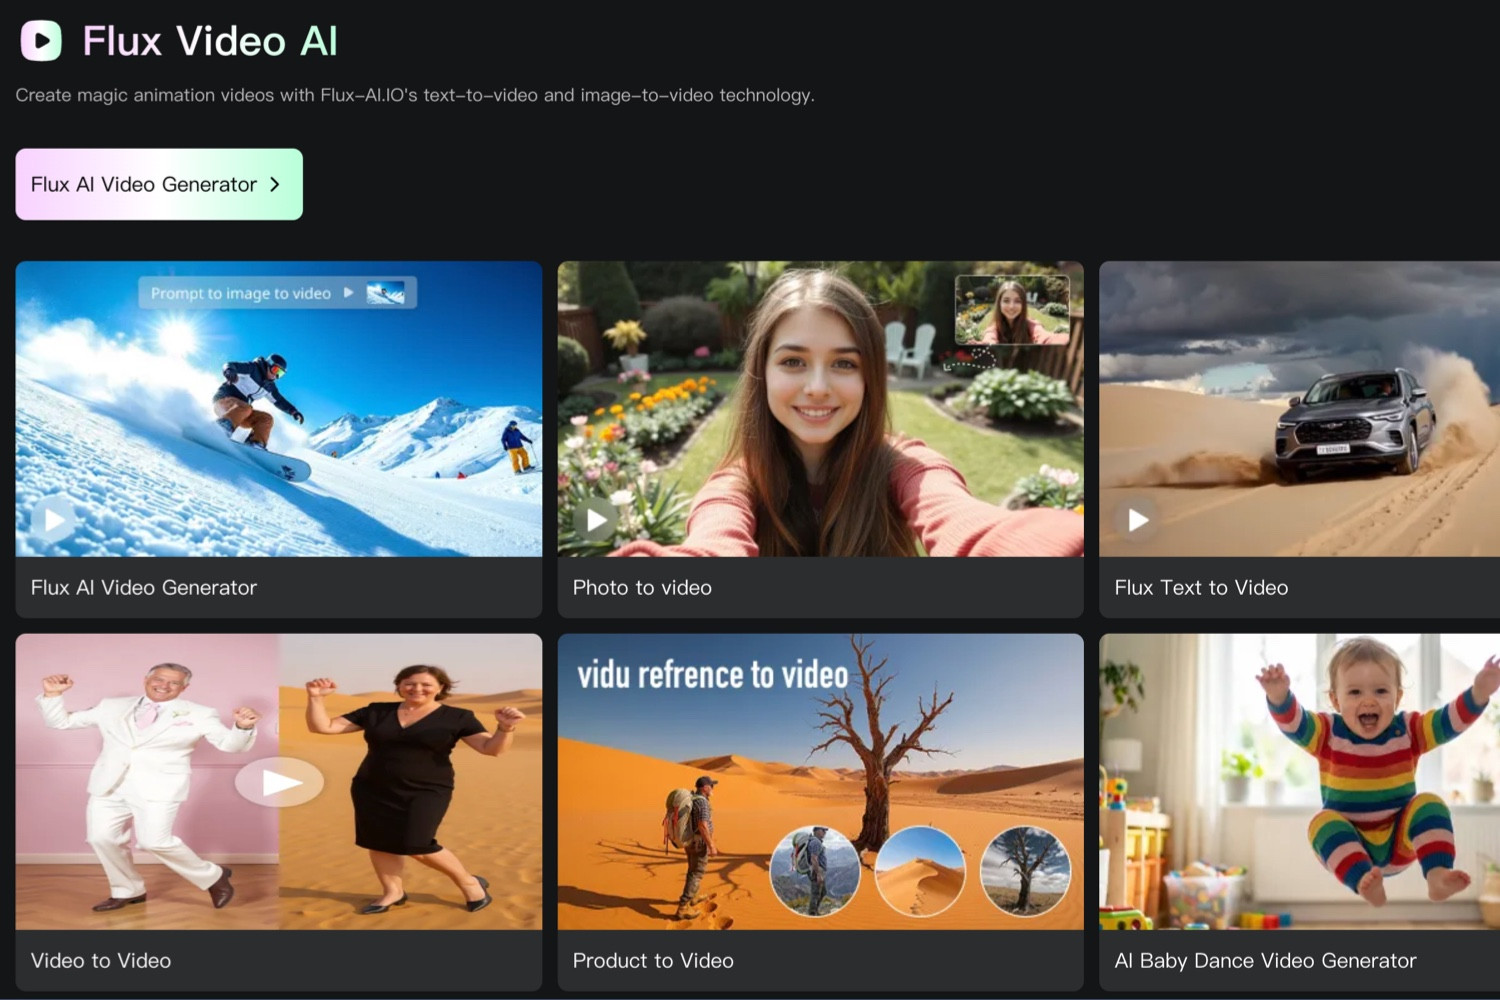This screenshot has width=1500, height=1000.
Task: Click the picture-in-picture selfie inset
Action: click(1012, 308)
